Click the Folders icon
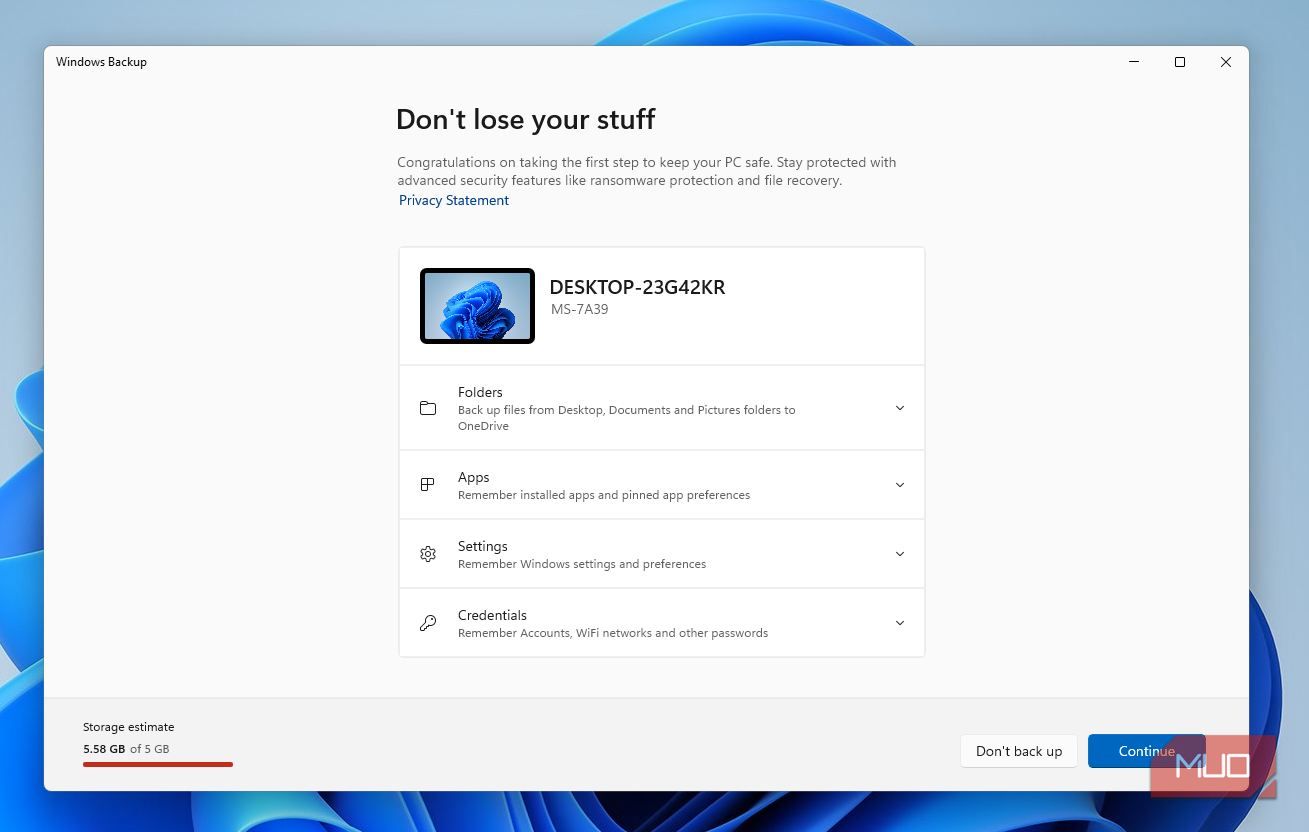Image resolution: width=1309 pixels, height=832 pixels. [428, 408]
